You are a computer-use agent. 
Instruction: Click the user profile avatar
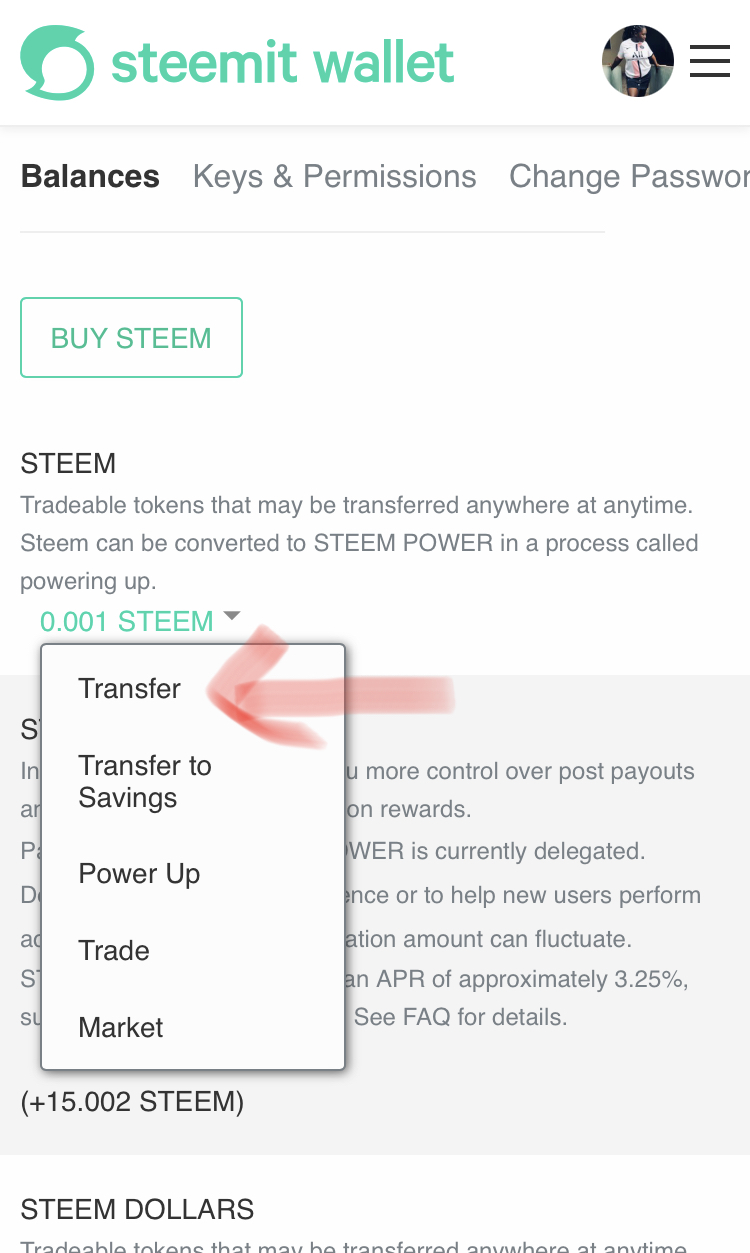pos(638,62)
